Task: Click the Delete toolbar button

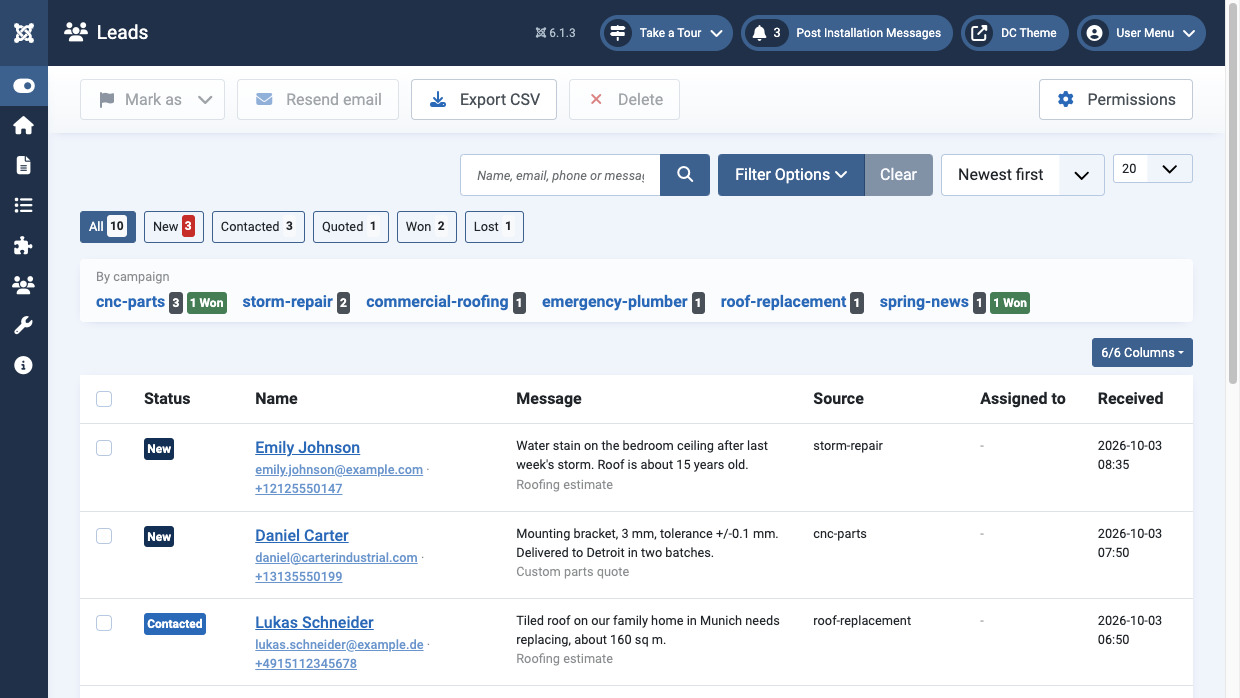Action: pyautogui.click(x=625, y=100)
